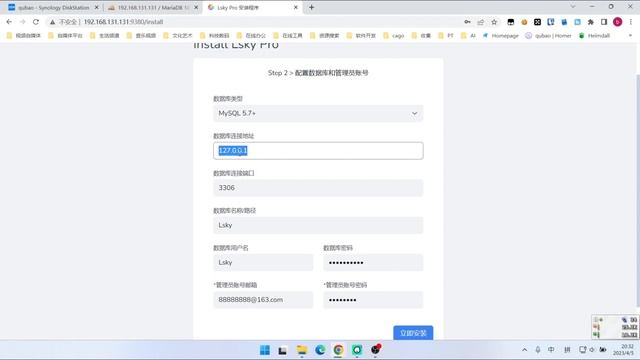The height and width of the screenshot is (360, 640).
Task: Click the database name field containing Lsky
Action: 318,225
